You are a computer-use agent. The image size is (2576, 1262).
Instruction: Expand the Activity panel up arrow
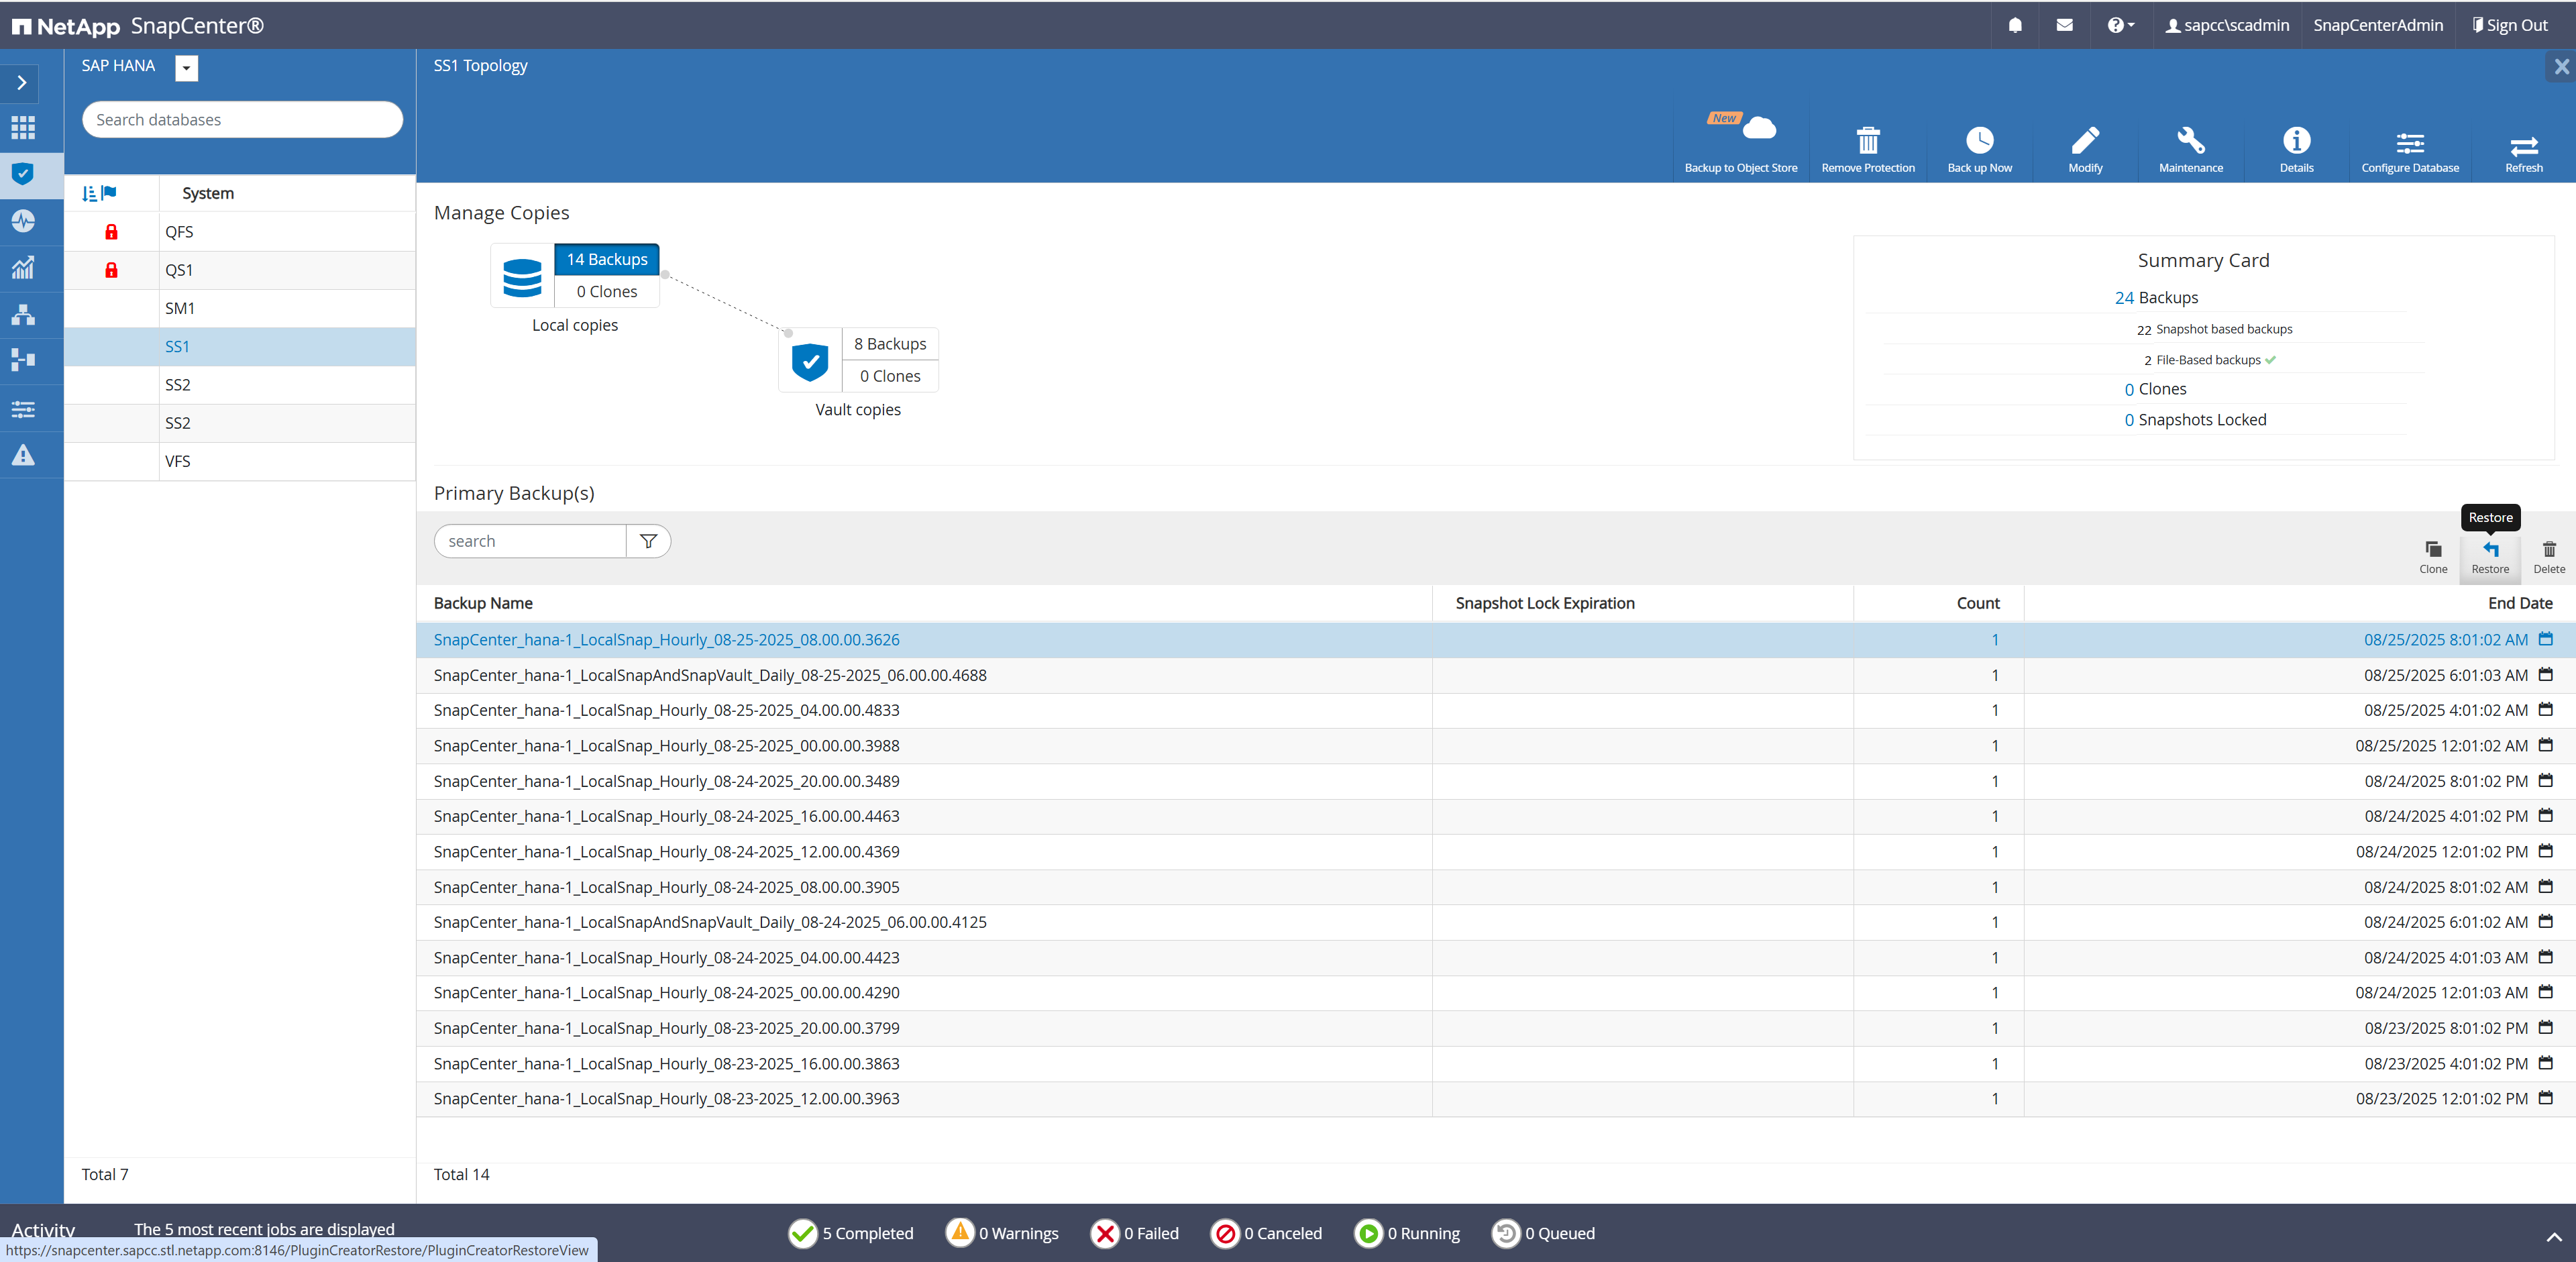2553,1237
